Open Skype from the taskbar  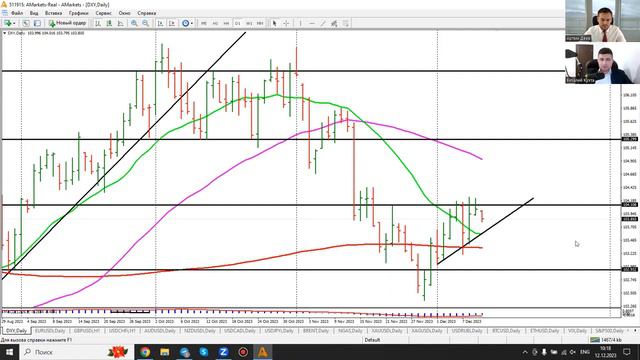(204, 351)
